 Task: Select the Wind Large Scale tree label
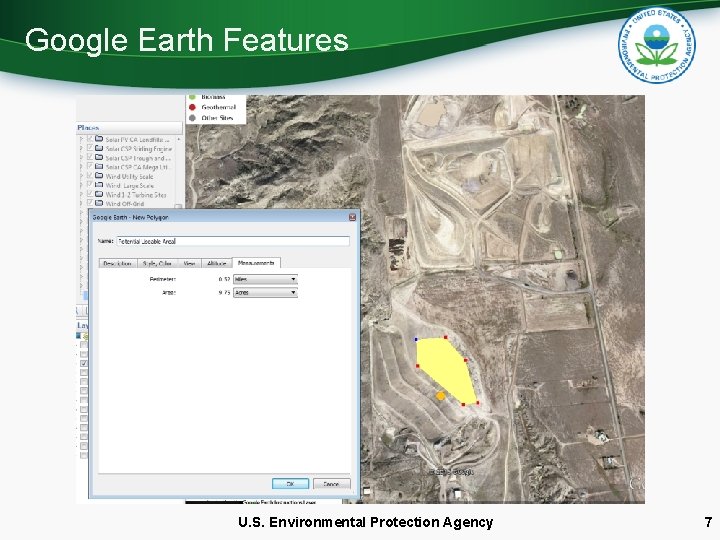(129, 185)
